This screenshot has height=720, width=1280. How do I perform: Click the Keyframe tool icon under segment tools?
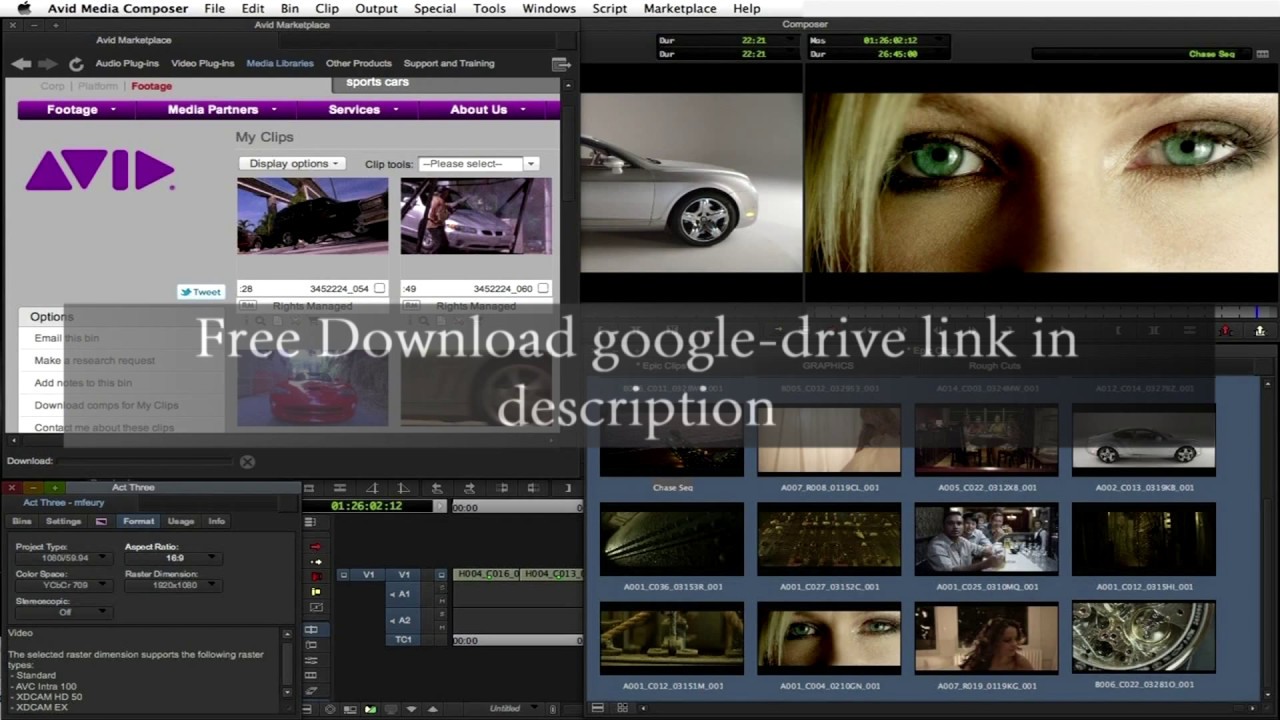(x=316, y=607)
